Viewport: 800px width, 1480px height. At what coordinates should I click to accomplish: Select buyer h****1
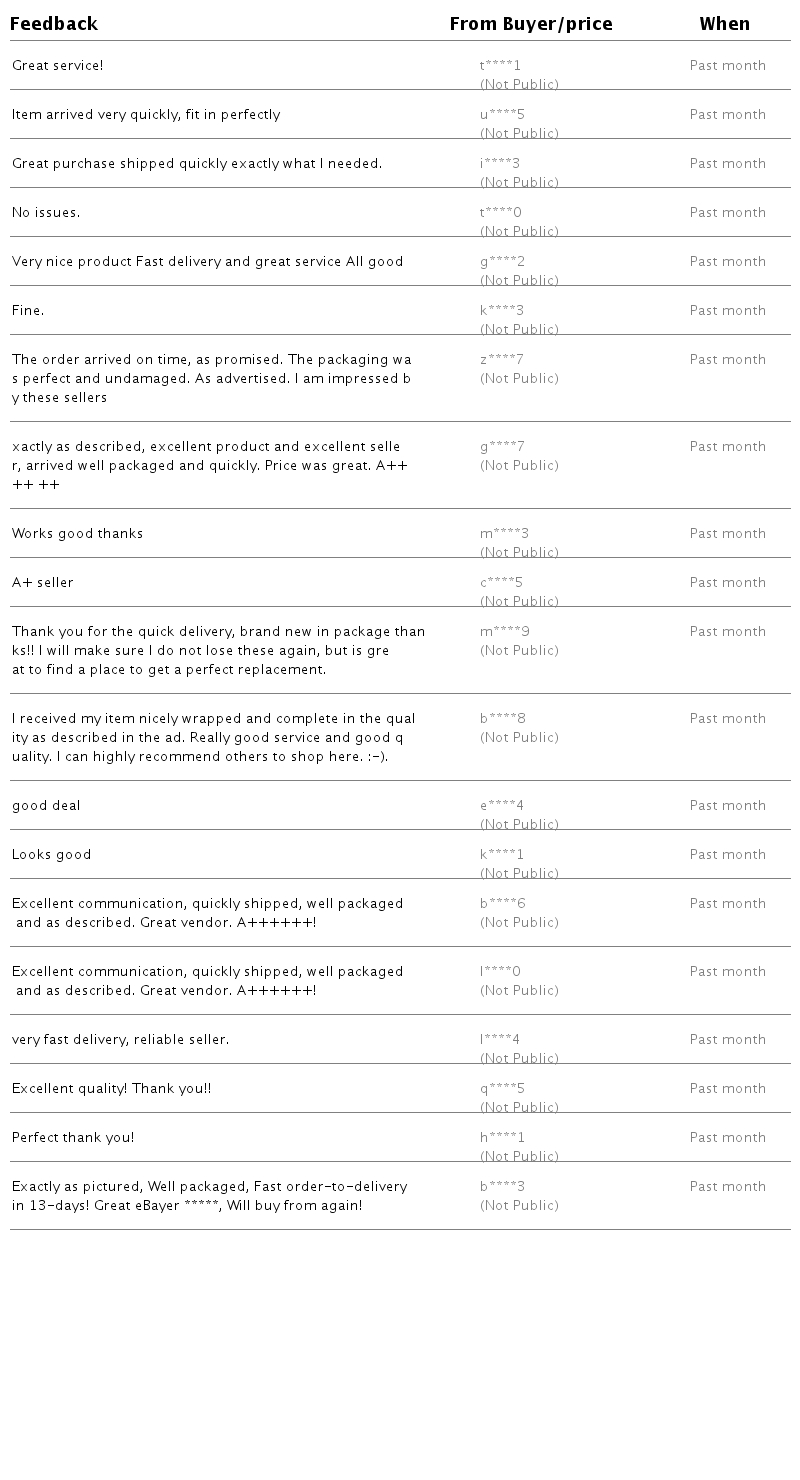[x=502, y=1138]
